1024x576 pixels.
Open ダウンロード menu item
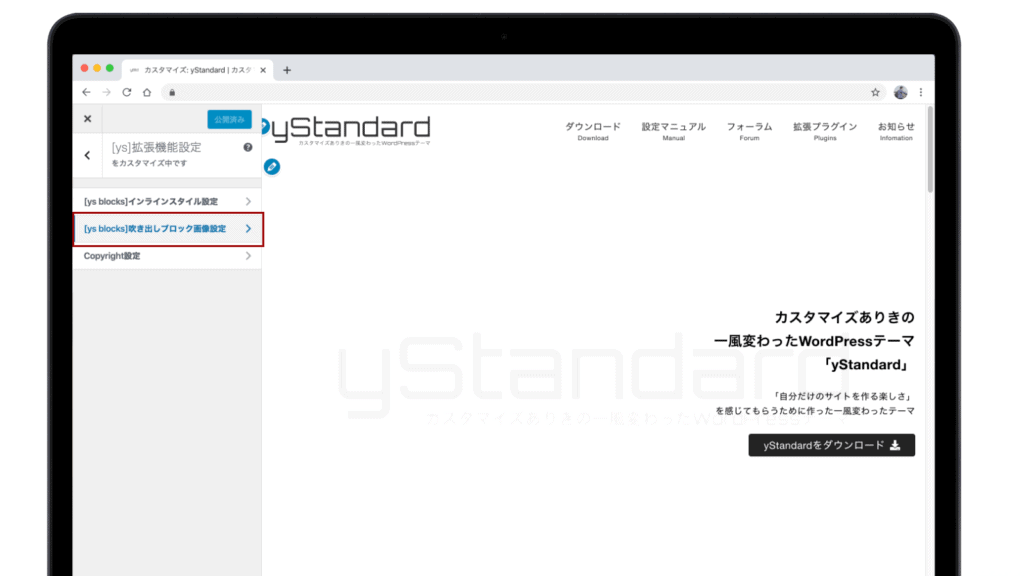tap(593, 131)
